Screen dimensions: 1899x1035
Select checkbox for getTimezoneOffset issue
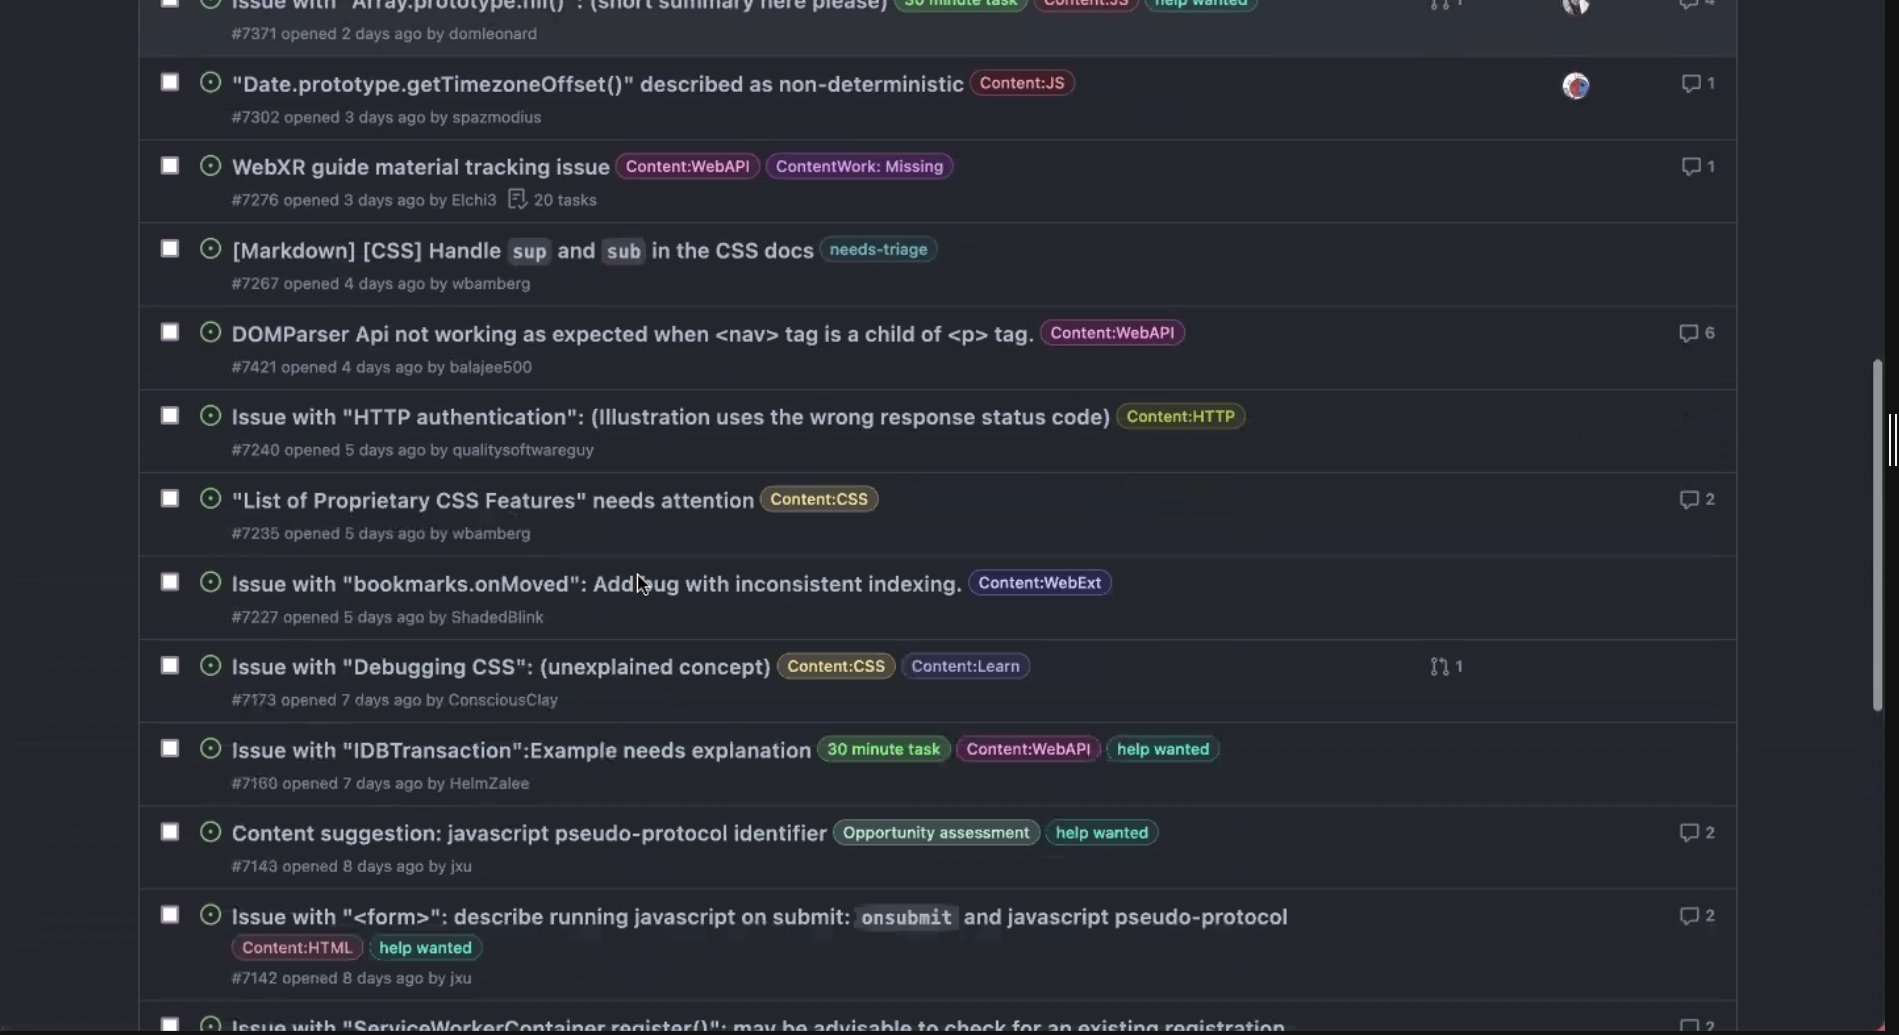170,82
